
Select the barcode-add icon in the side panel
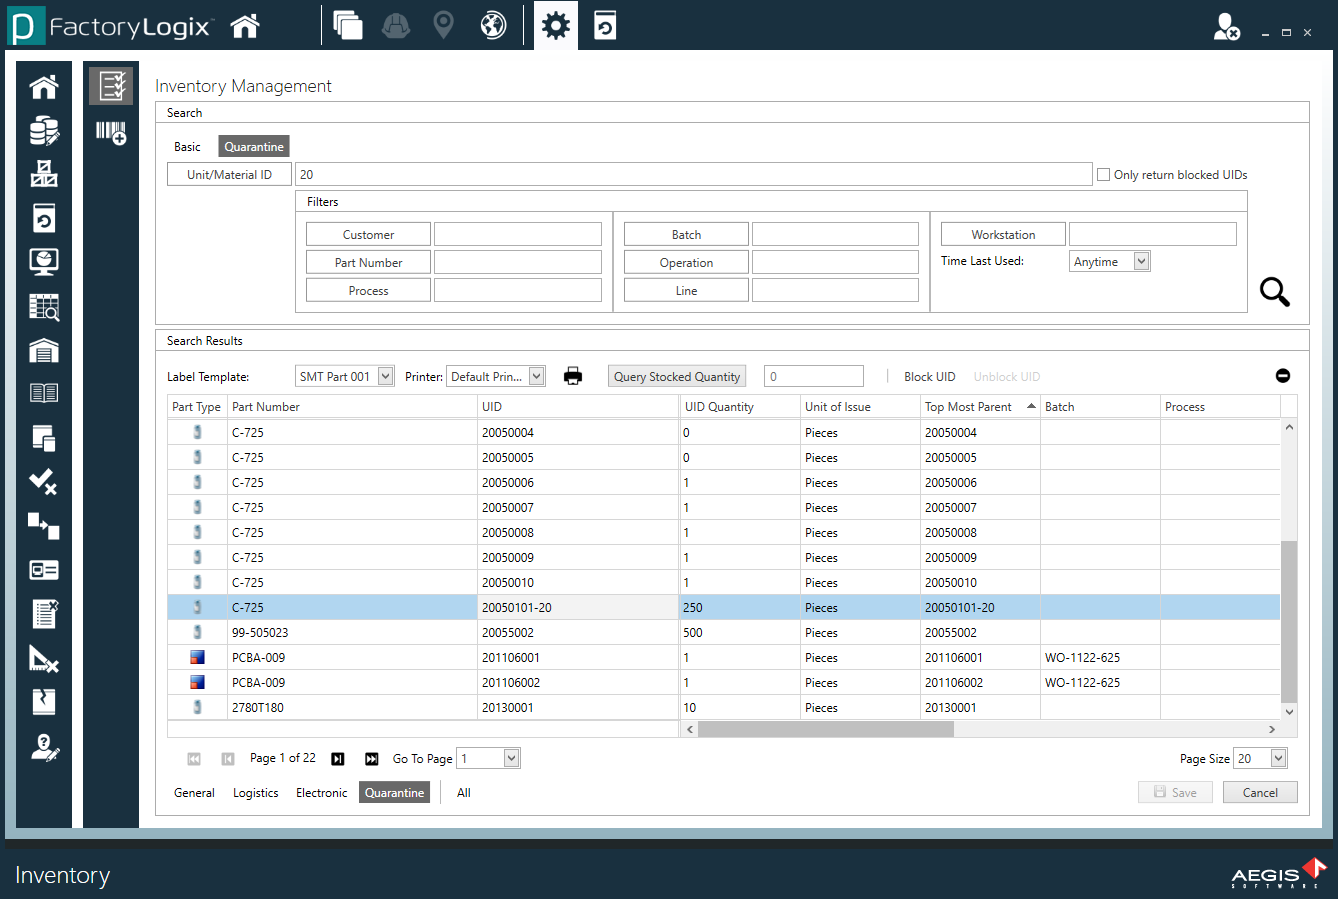pyautogui.click(x=110, y=131)
